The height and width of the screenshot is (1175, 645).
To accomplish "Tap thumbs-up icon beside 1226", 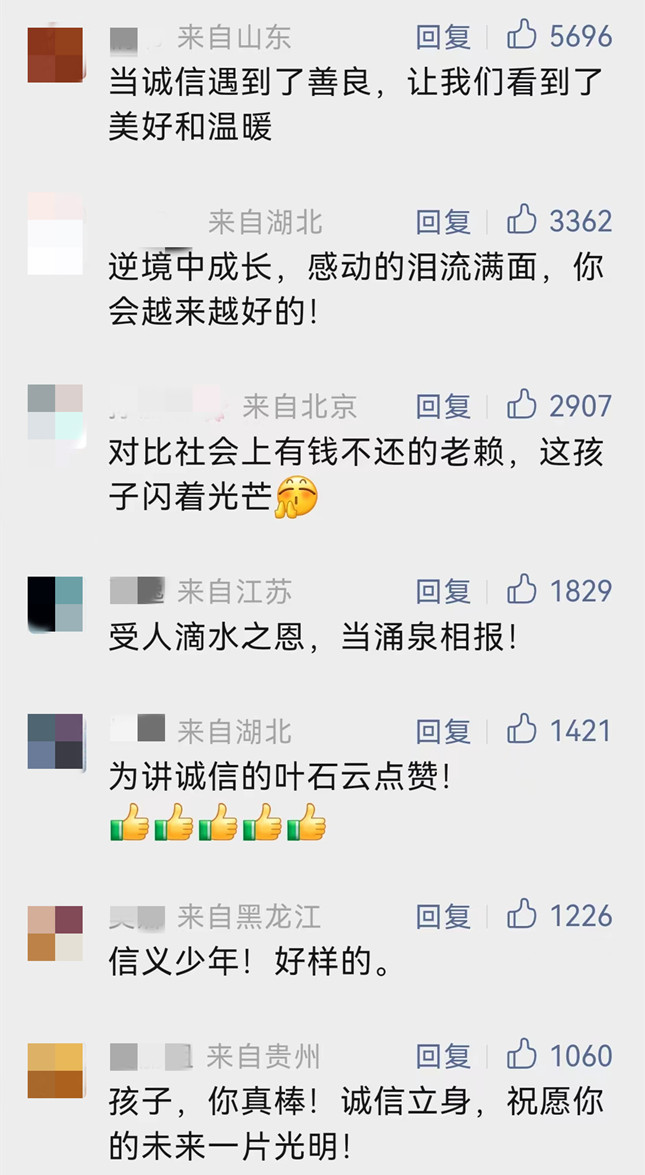I will click(522, 915).
